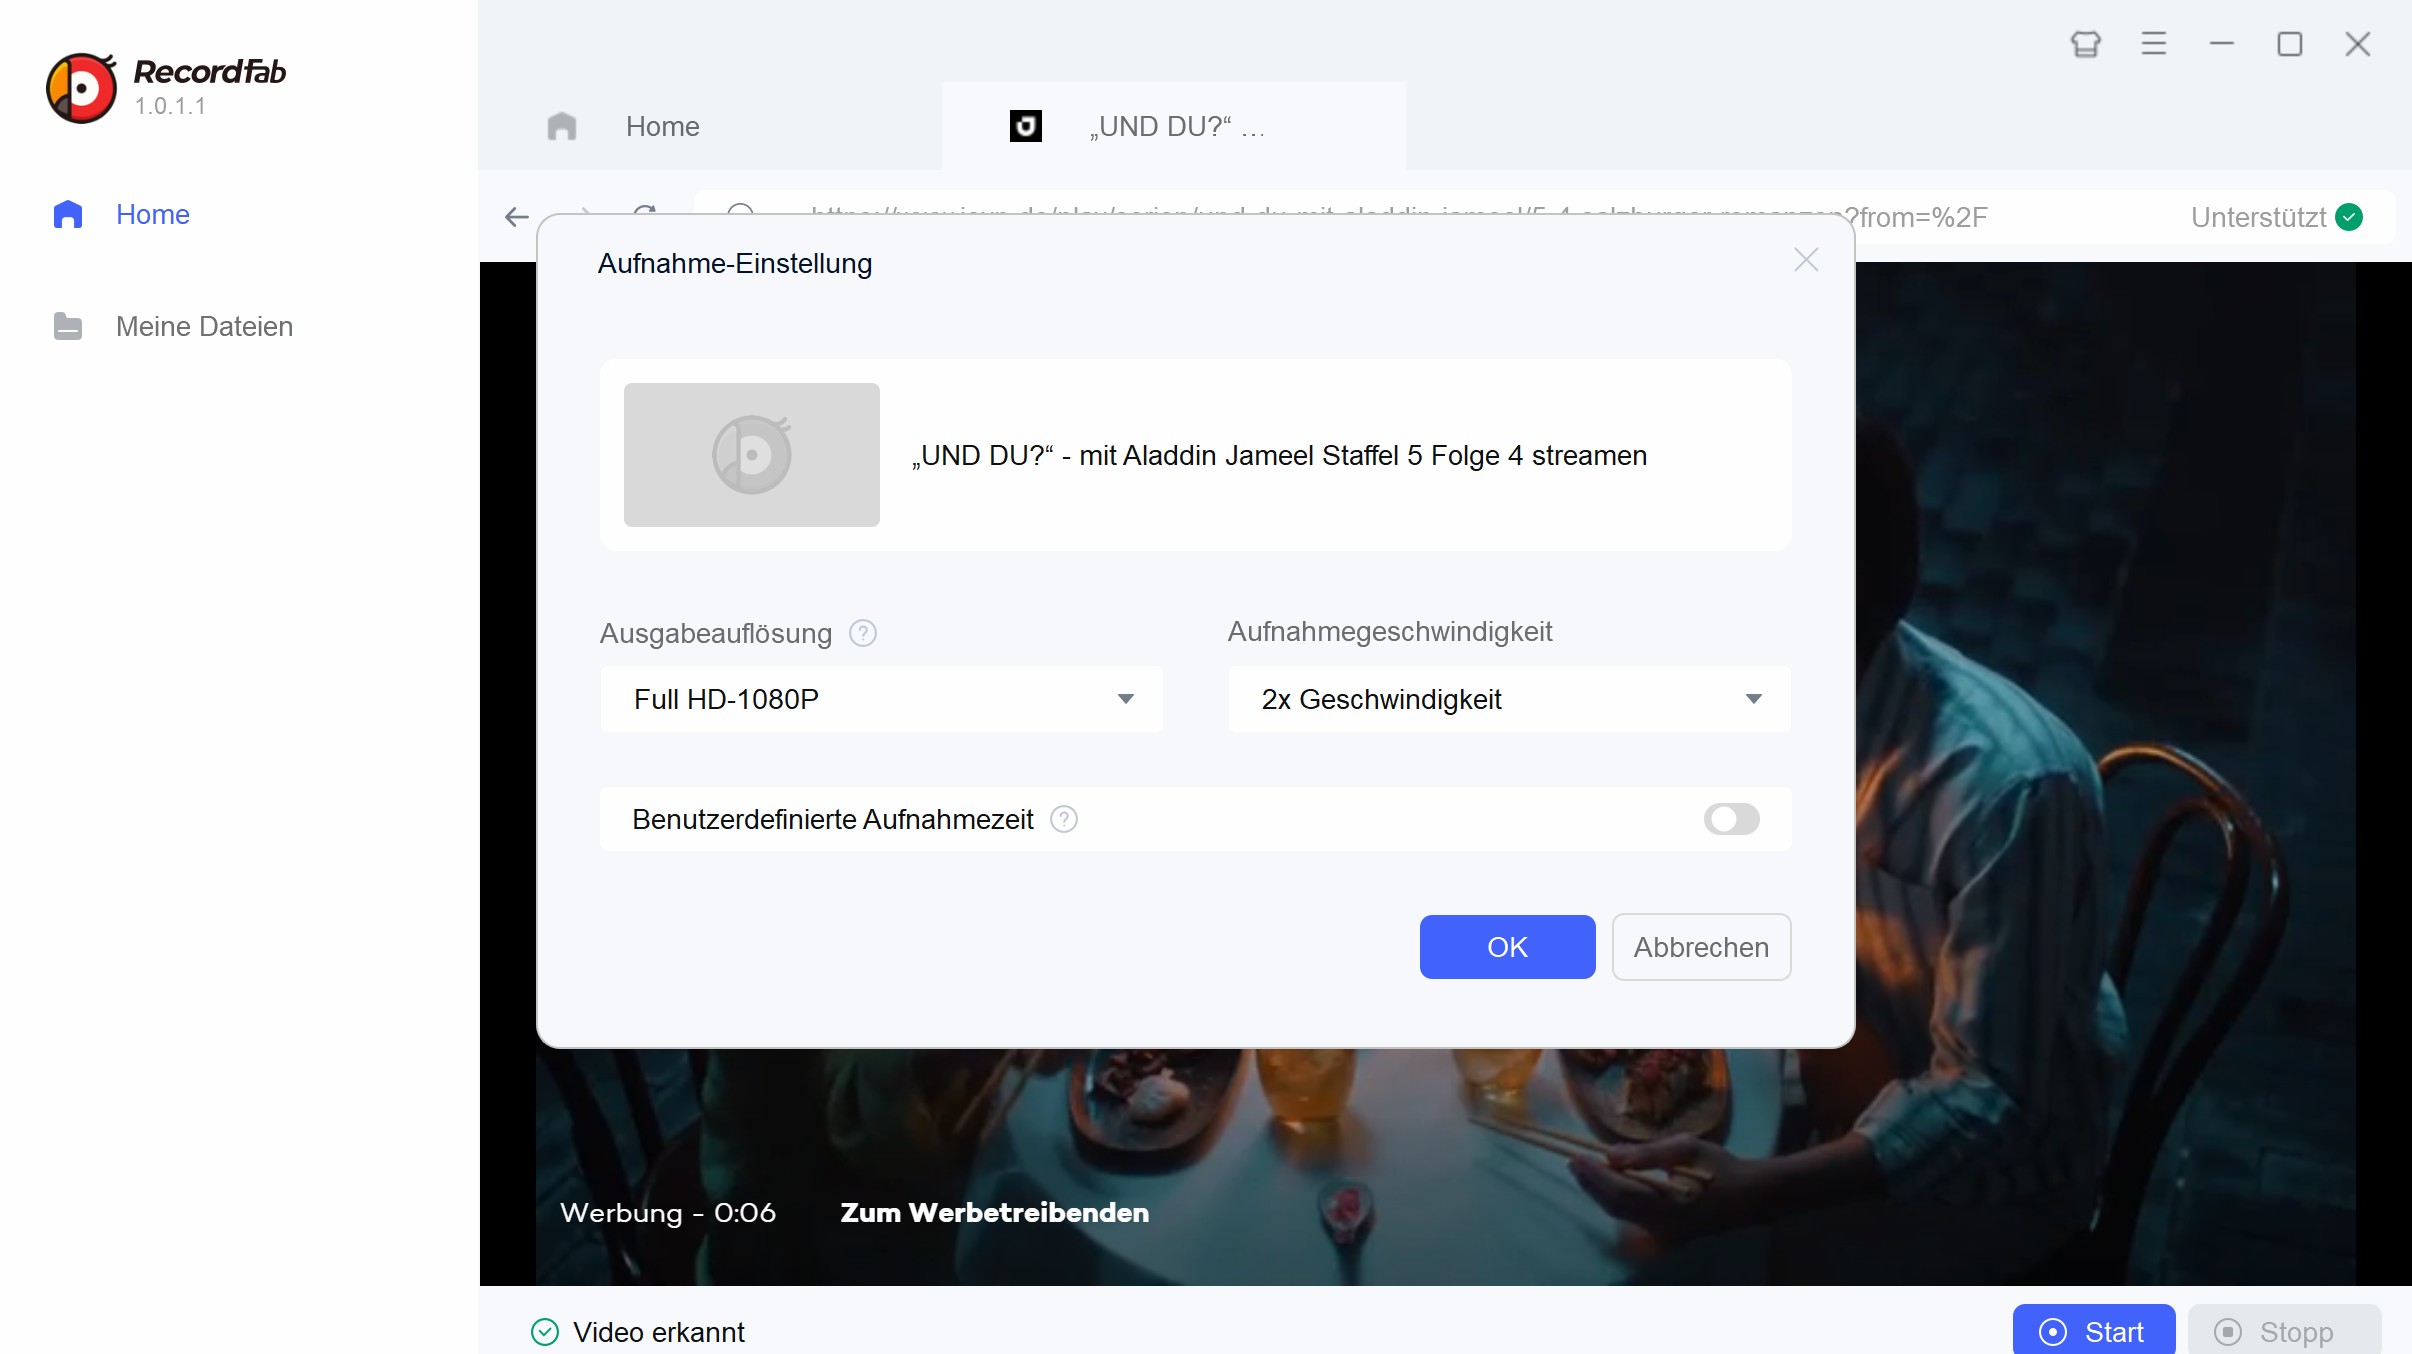Switch to the Home tab
Image resolution: width=2412 pixels, height=1354 pixels.
(710, 126)
